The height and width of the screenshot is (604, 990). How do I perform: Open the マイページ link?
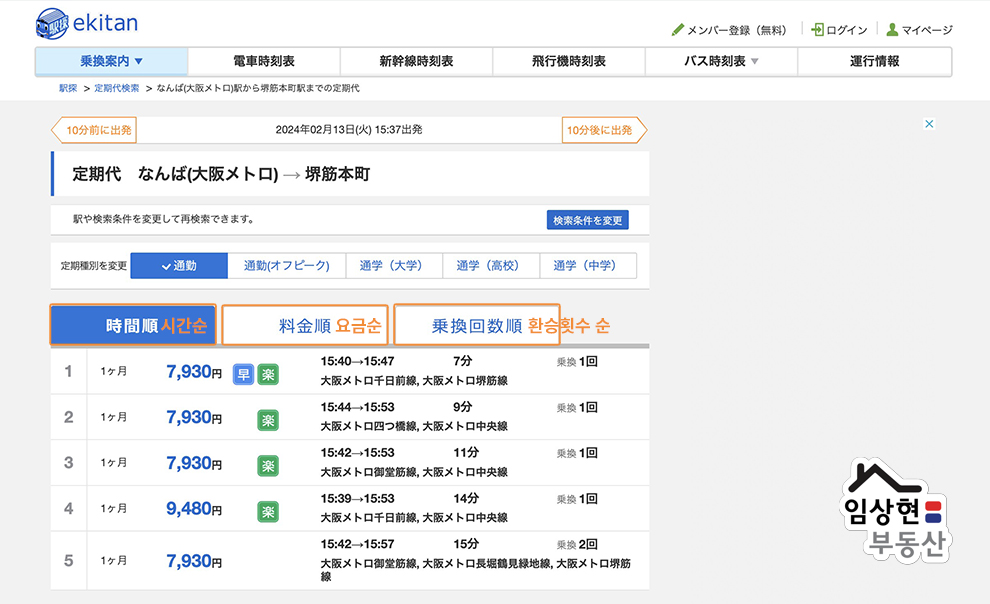point(927,30)
